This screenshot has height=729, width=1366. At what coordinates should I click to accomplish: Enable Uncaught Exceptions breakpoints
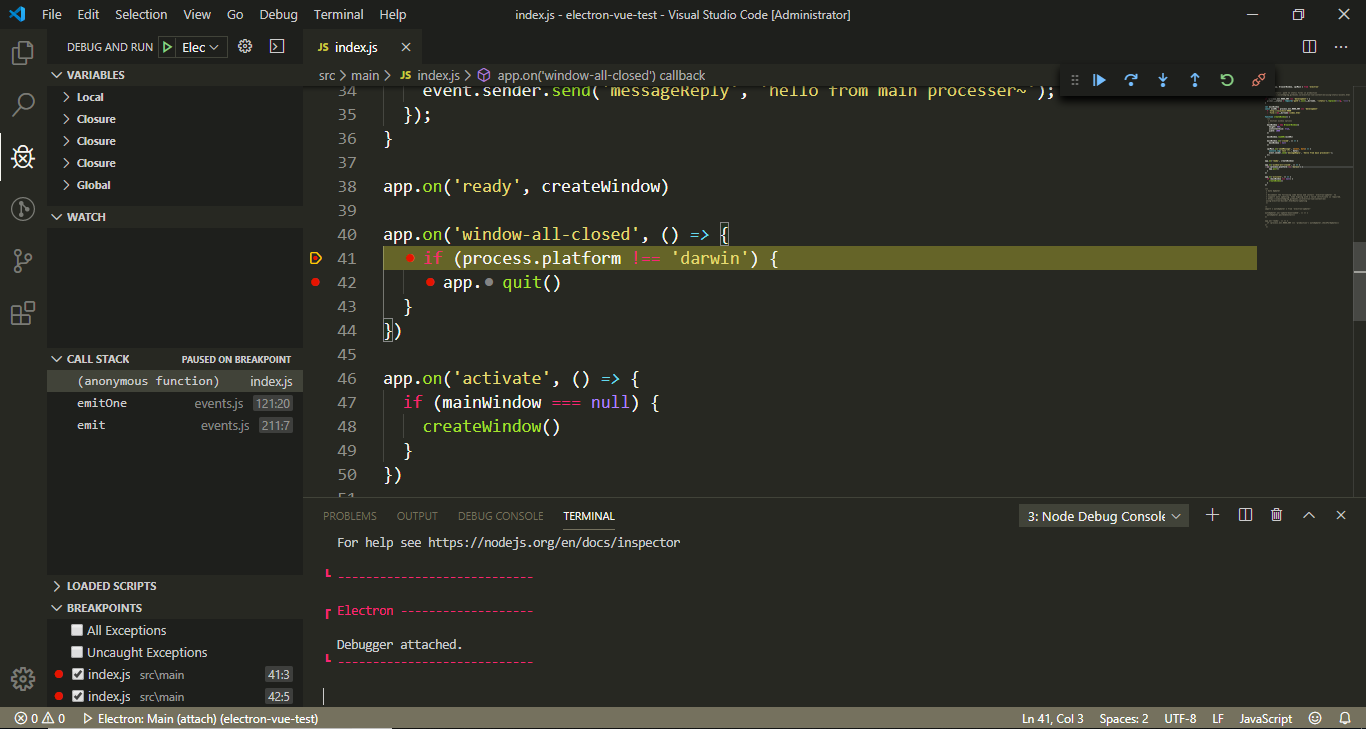click(76, 652)
